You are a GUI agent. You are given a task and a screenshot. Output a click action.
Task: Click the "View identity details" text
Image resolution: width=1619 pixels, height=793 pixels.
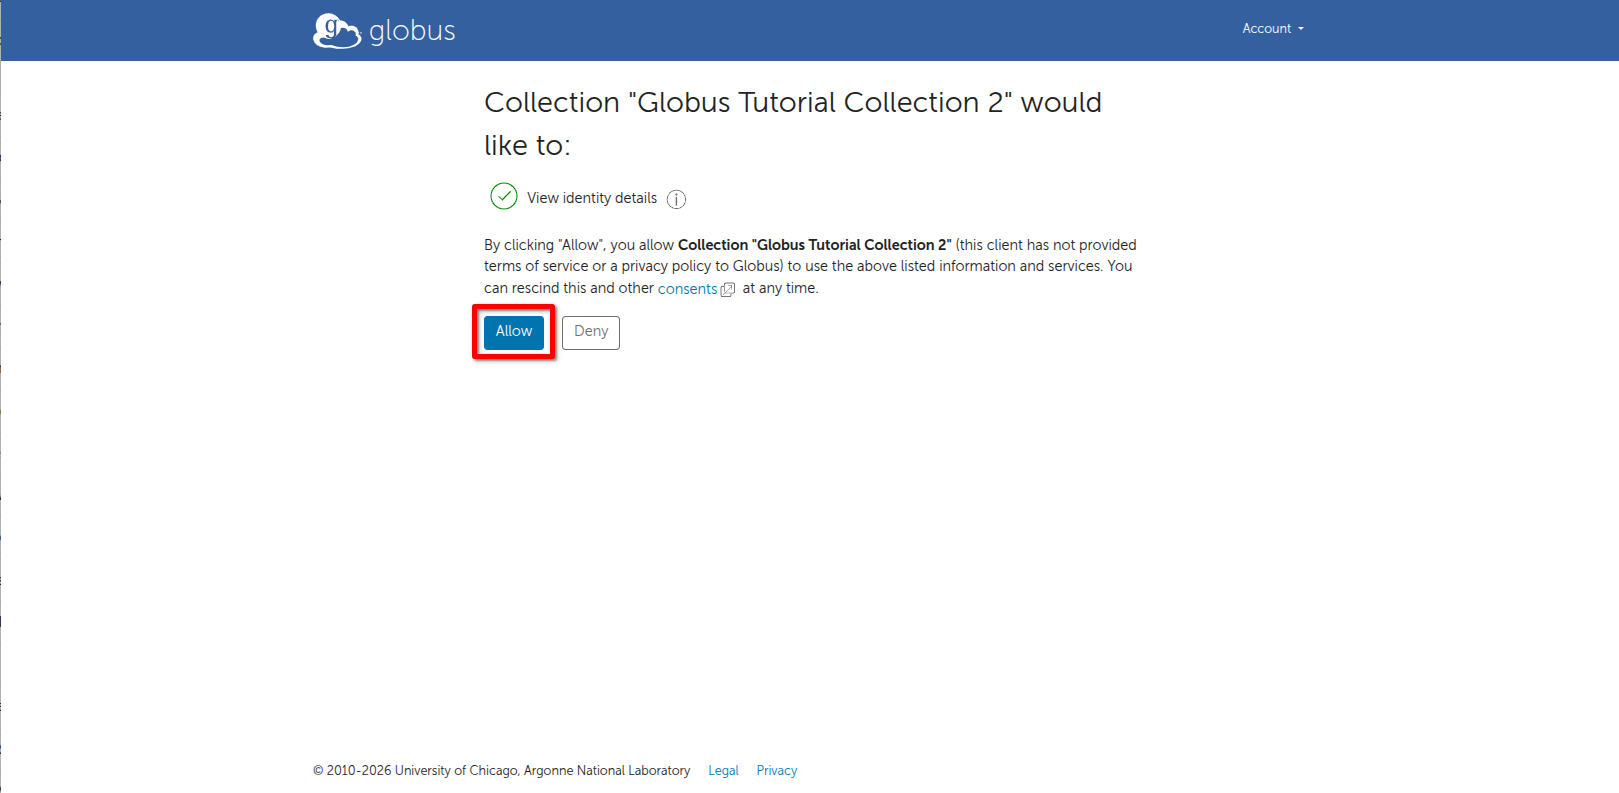pyautogui.click(x=592, y=198)
